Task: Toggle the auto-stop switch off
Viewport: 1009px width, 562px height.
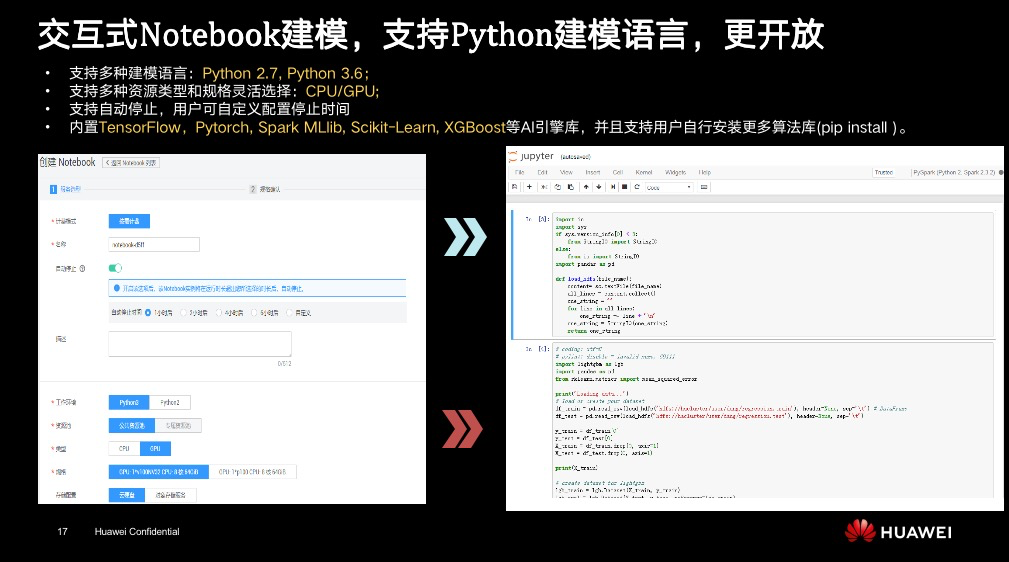Action: [x=115, y=268]
